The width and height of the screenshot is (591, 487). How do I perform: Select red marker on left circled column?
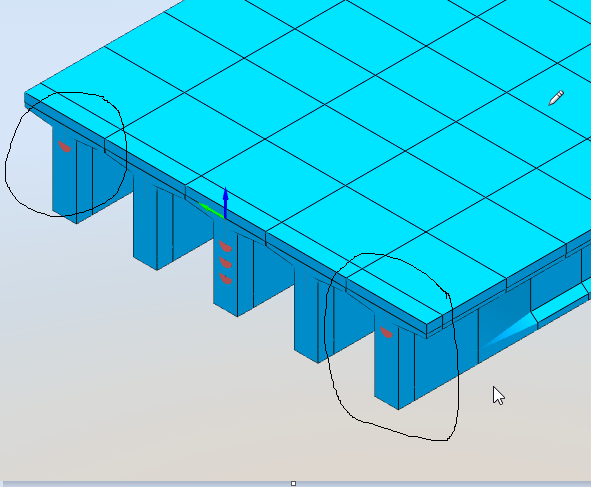click(65, 146)
